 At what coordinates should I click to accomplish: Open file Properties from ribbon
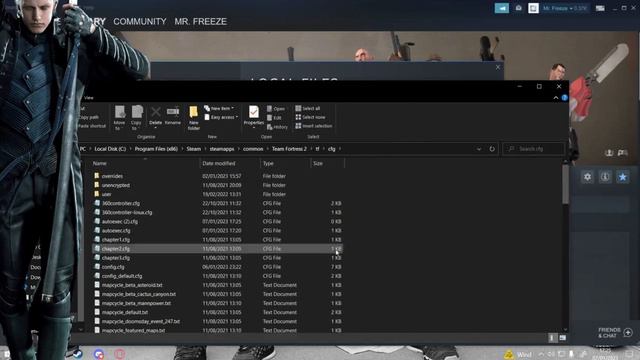click(x=253, y=116)
